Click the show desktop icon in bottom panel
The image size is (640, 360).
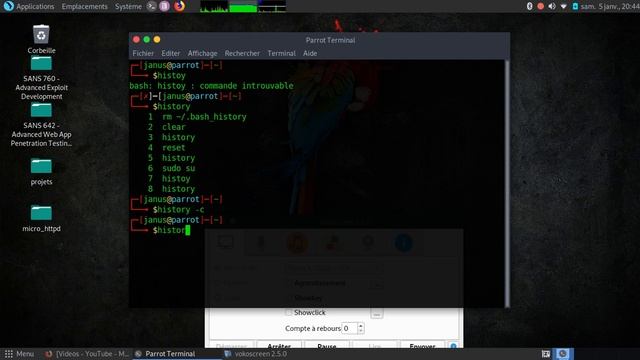(546, 354)
